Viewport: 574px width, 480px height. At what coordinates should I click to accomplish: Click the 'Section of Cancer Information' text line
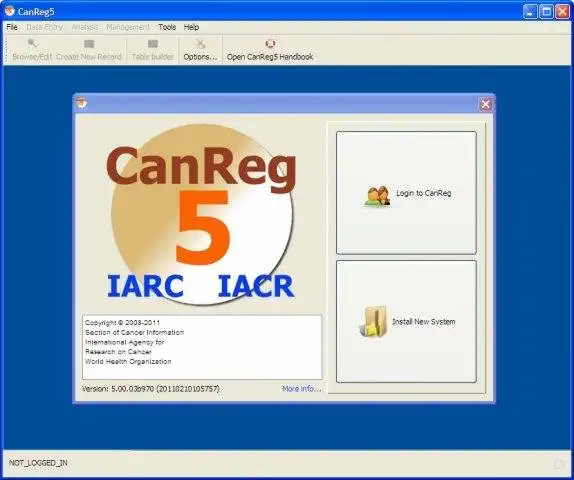(134, 332)
